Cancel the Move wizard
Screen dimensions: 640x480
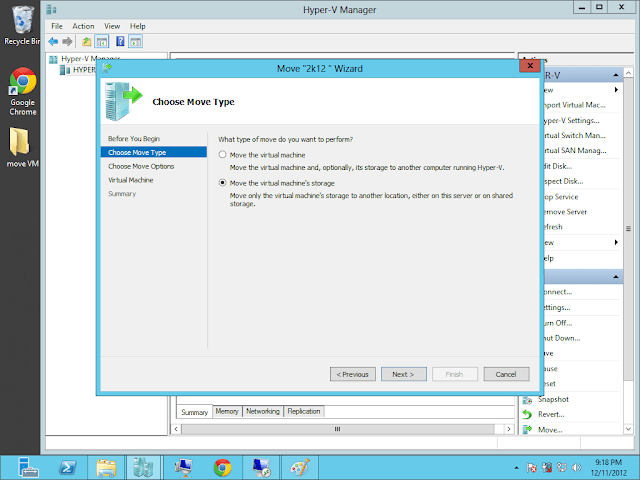tap(506, 374)
